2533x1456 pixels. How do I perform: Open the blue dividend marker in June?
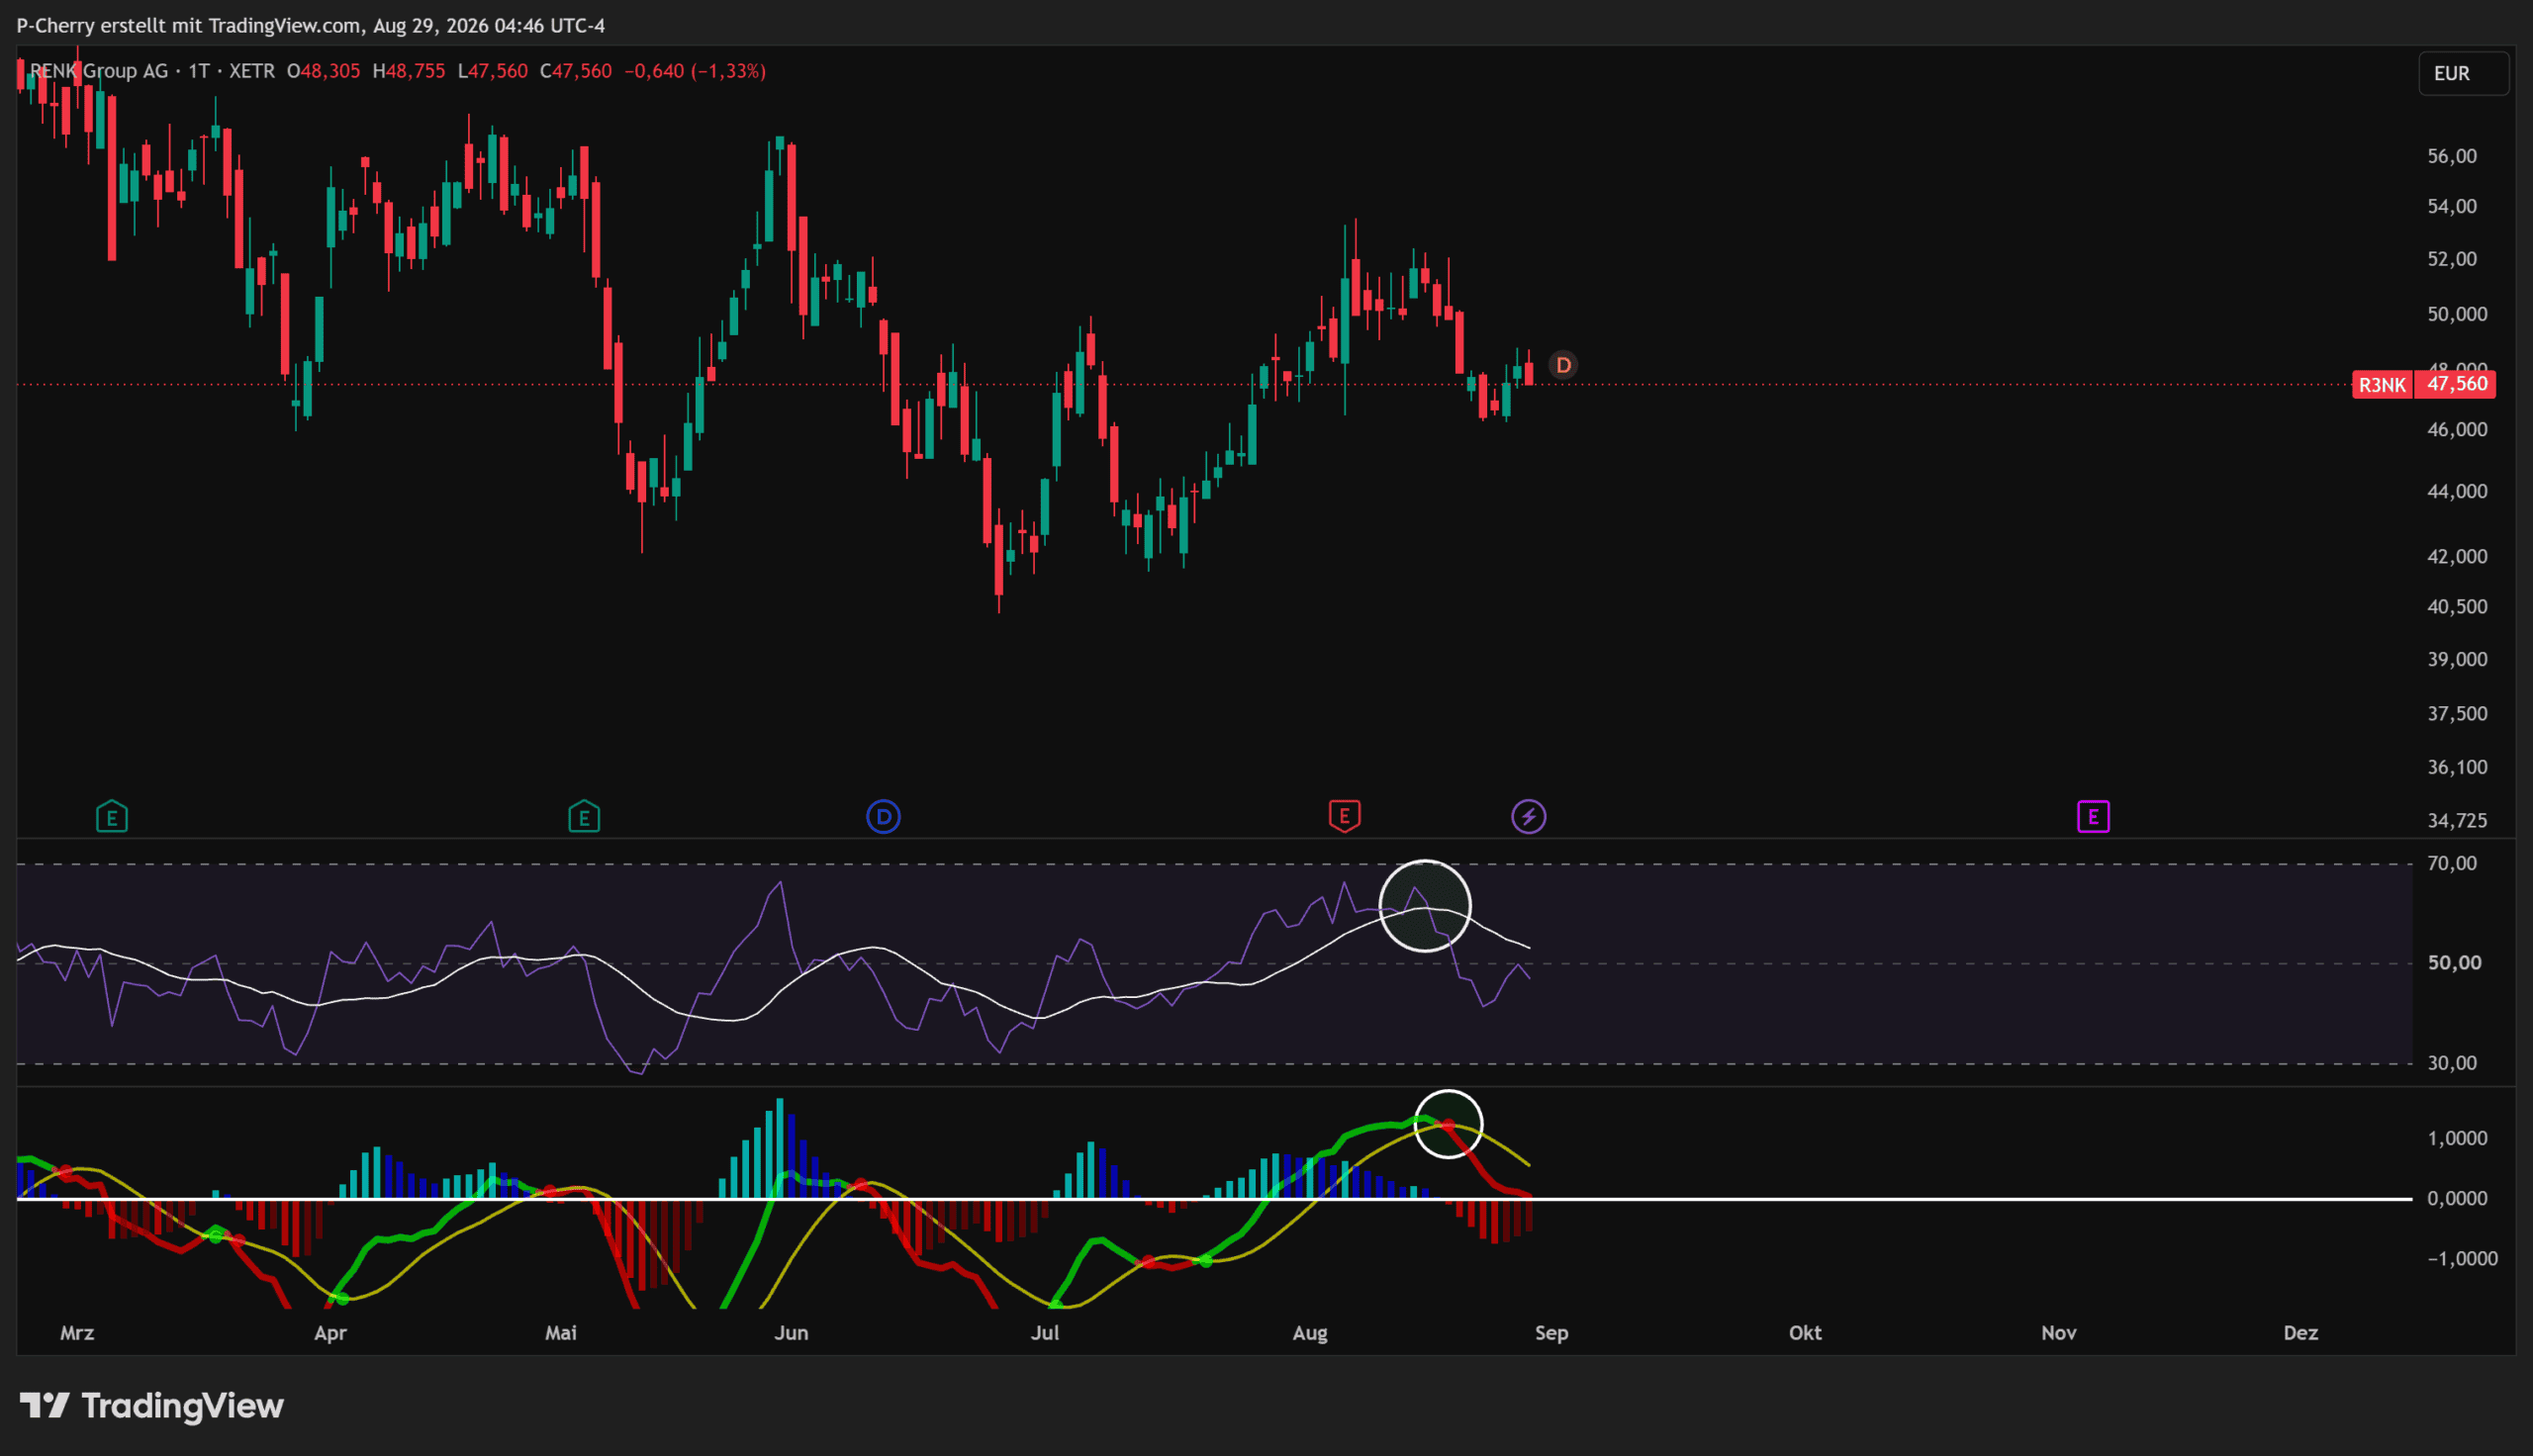[x=883, y=817]
